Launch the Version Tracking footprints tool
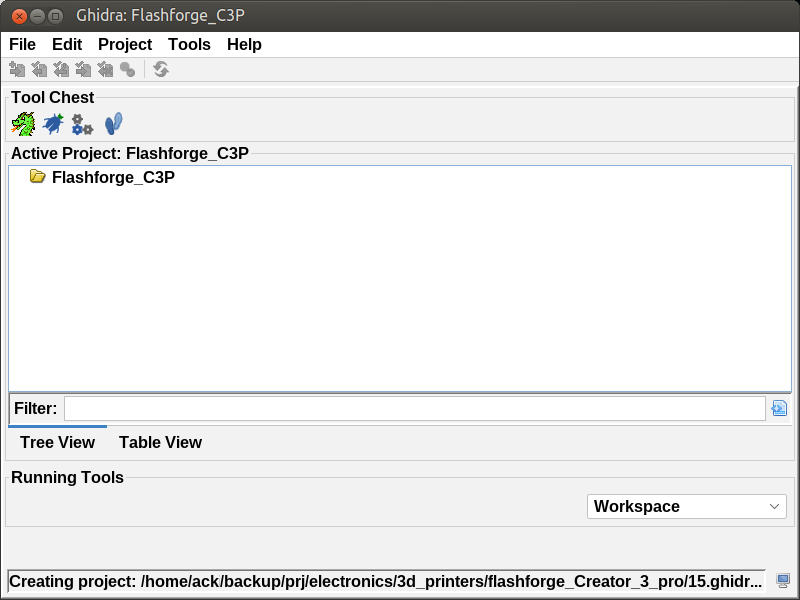 tap(113, 124)
